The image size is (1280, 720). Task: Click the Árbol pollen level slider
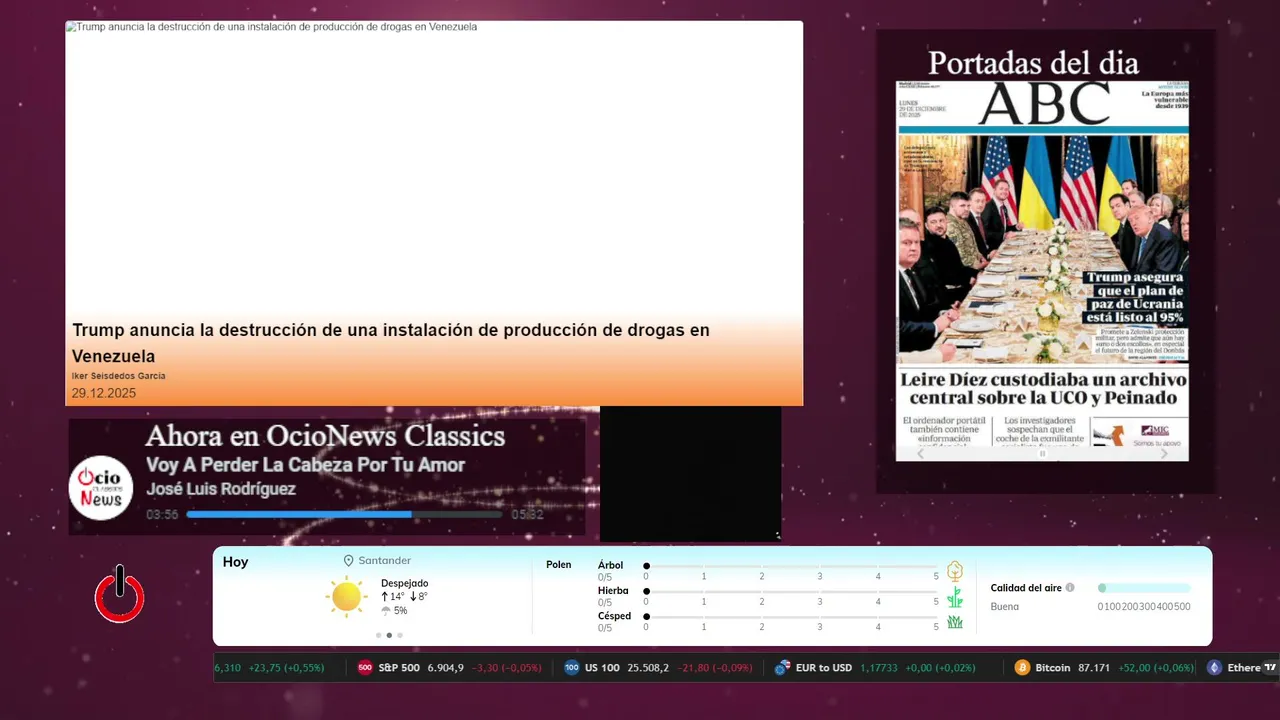click(792, 566)
